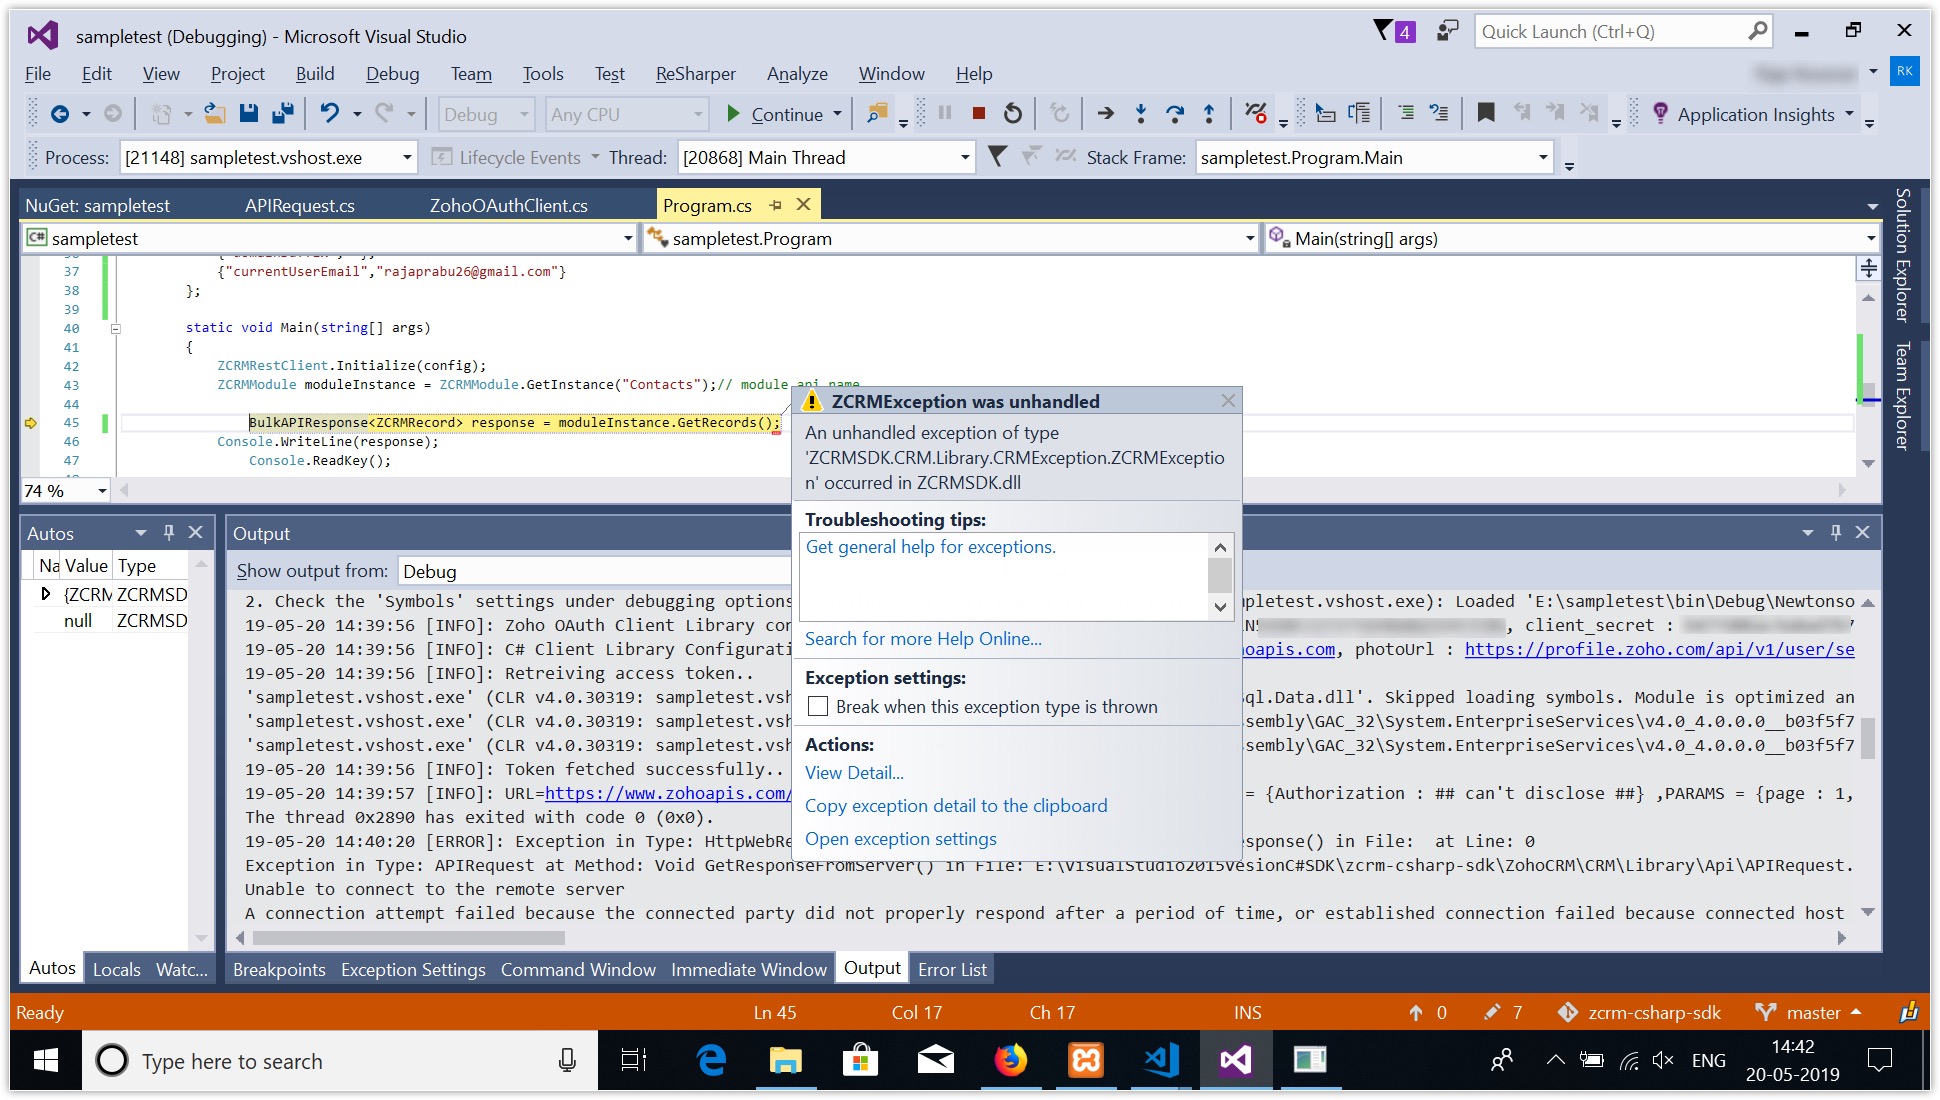Click the Show Next Statement arrow
Image resolution: width=1940 pixels, height=1100 pixels.
pyautogui.click(x=1105, y=114)
